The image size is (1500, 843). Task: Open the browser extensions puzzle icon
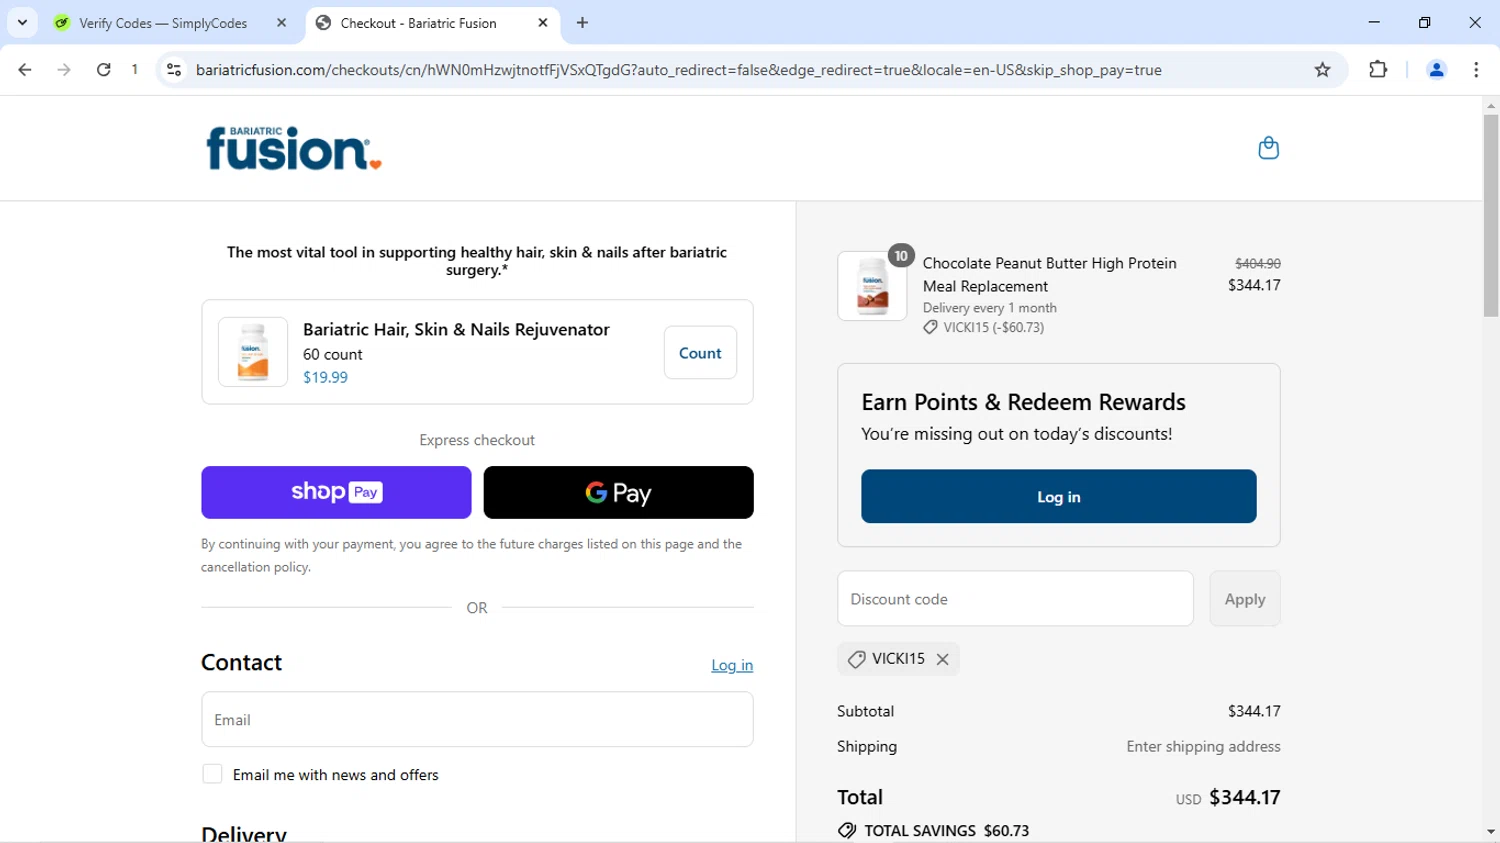click(x=1378, y=70)
